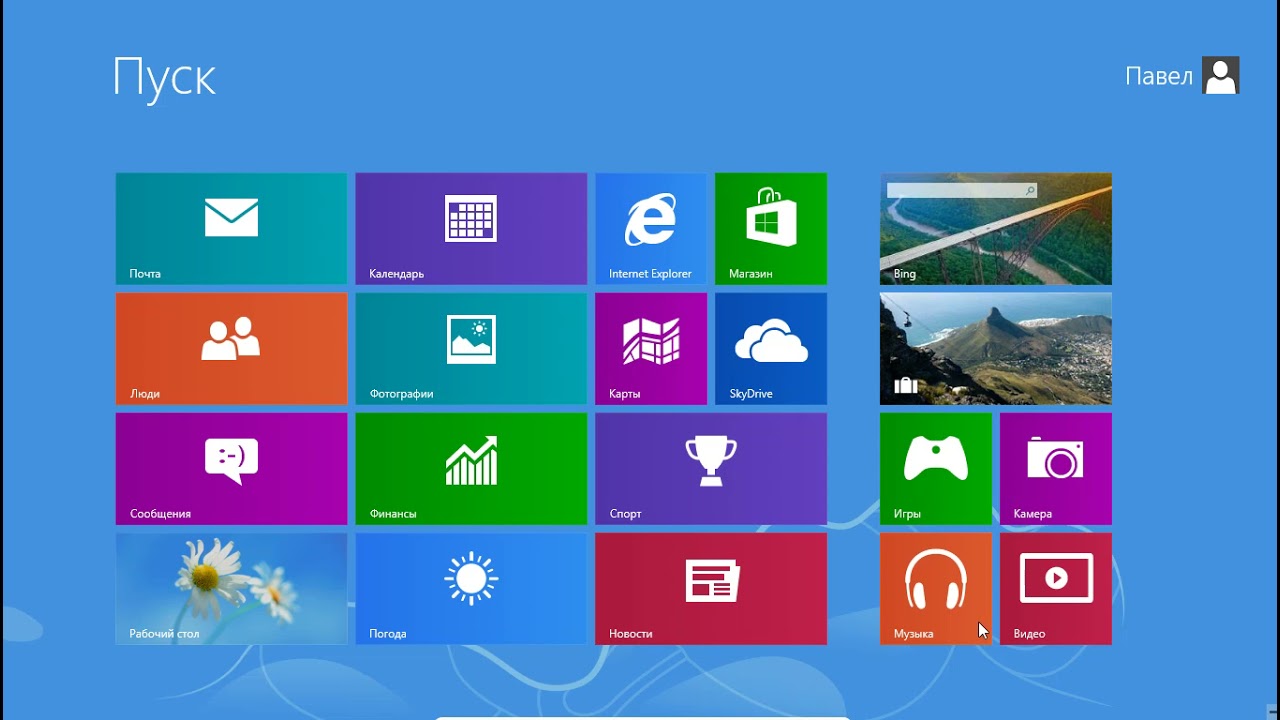Viewport: 1280px width, 720px height.
Task: Launch the Видео video tile
Action: click(1056, 589)
